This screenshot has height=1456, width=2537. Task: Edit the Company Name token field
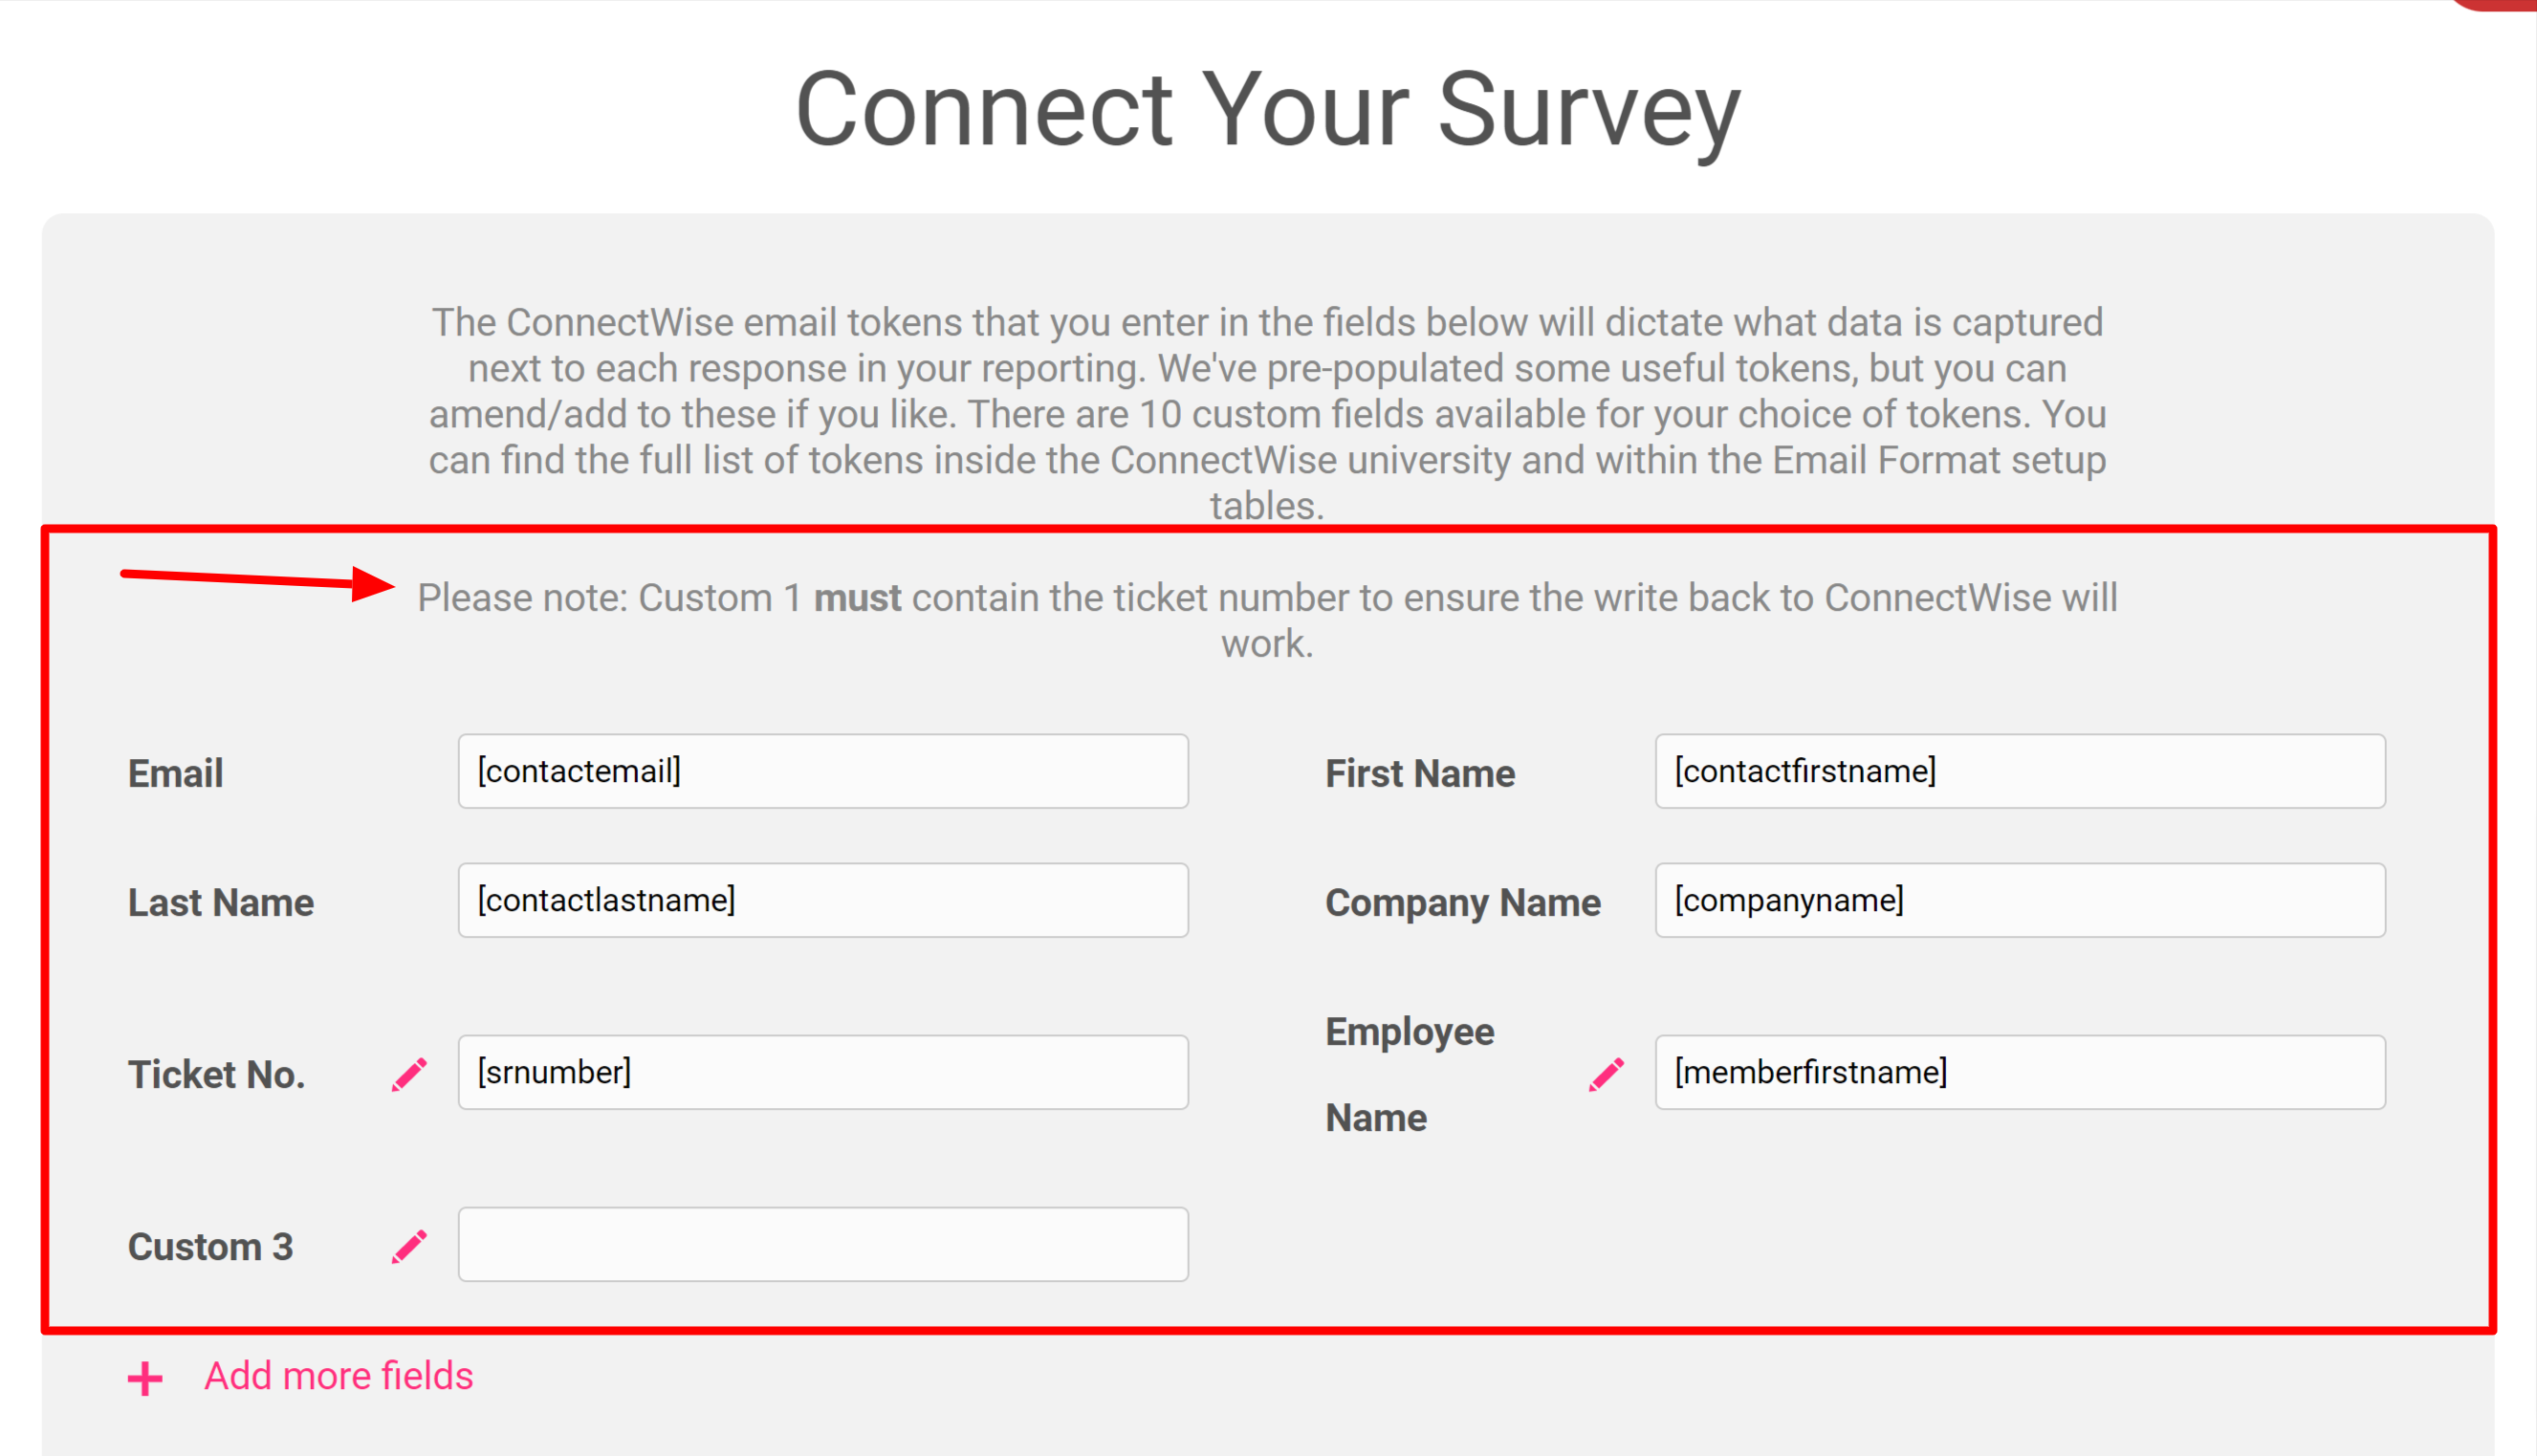point(2020,900)
